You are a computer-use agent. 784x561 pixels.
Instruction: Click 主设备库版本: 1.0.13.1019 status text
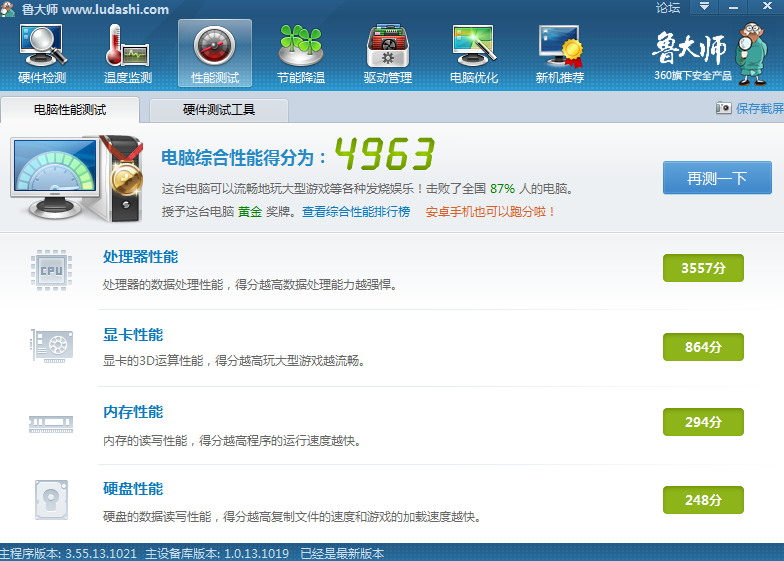tap(217, 554)
